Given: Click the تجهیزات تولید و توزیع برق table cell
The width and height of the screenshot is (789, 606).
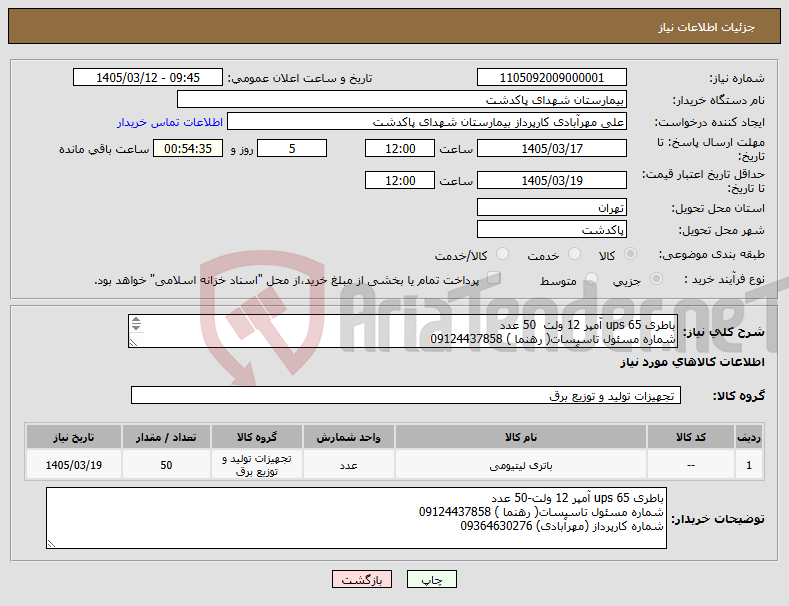Looking at the screenshot, I should (x=257, y=465).
